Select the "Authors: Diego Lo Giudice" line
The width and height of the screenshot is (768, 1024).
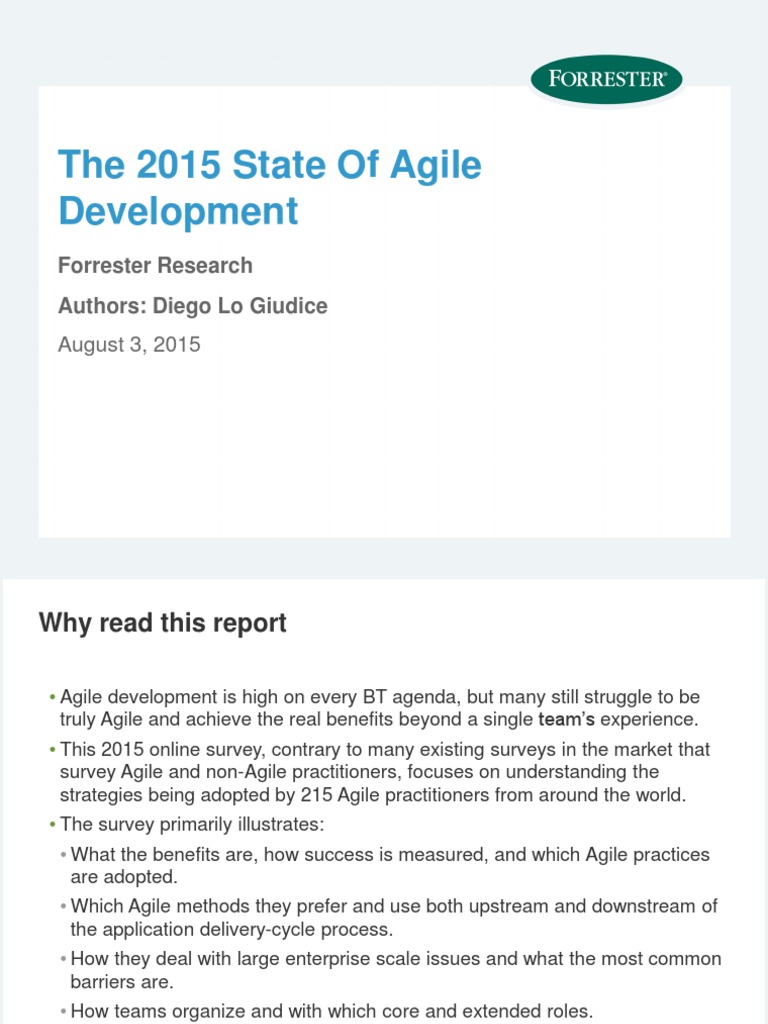point(193,306)
